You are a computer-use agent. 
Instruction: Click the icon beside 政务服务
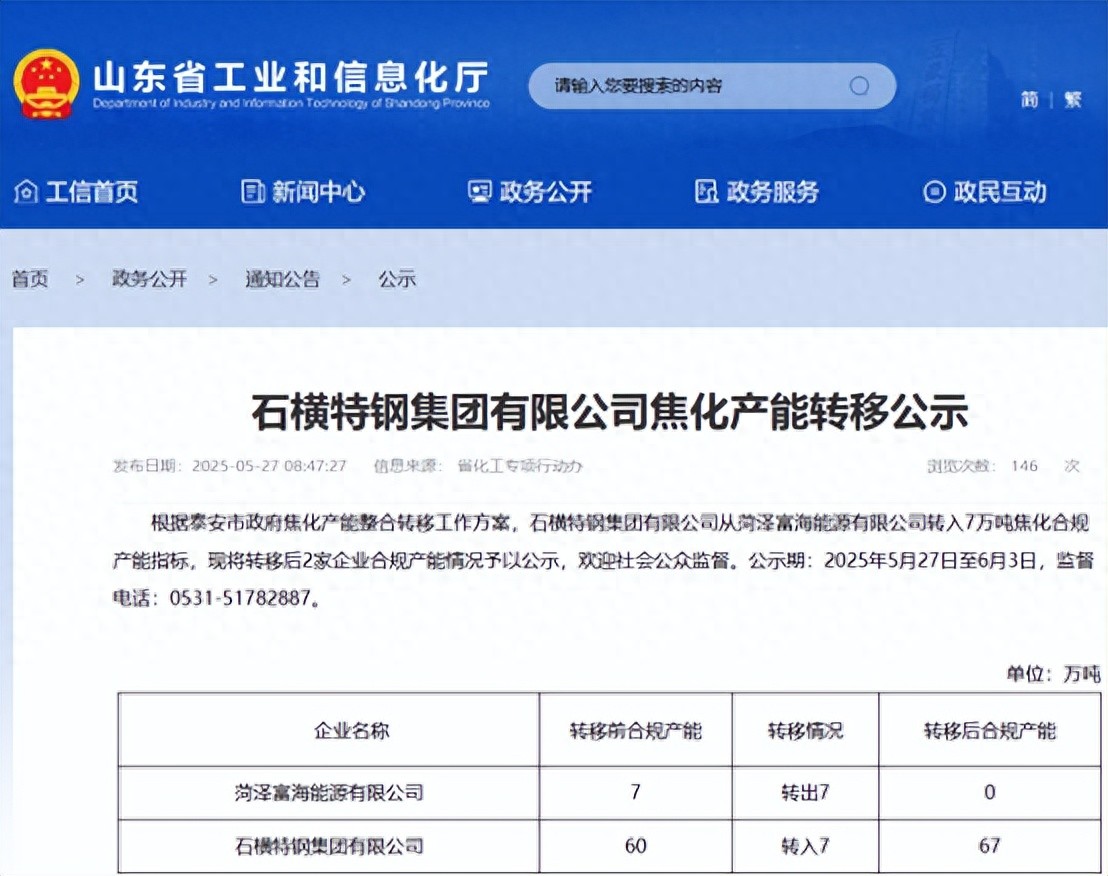tap(706, 191)
